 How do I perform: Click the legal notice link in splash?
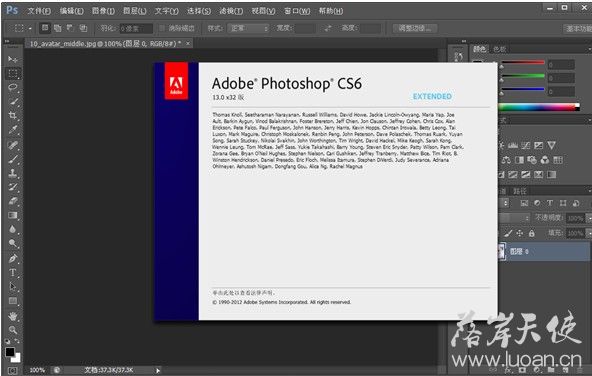[243, 293]
